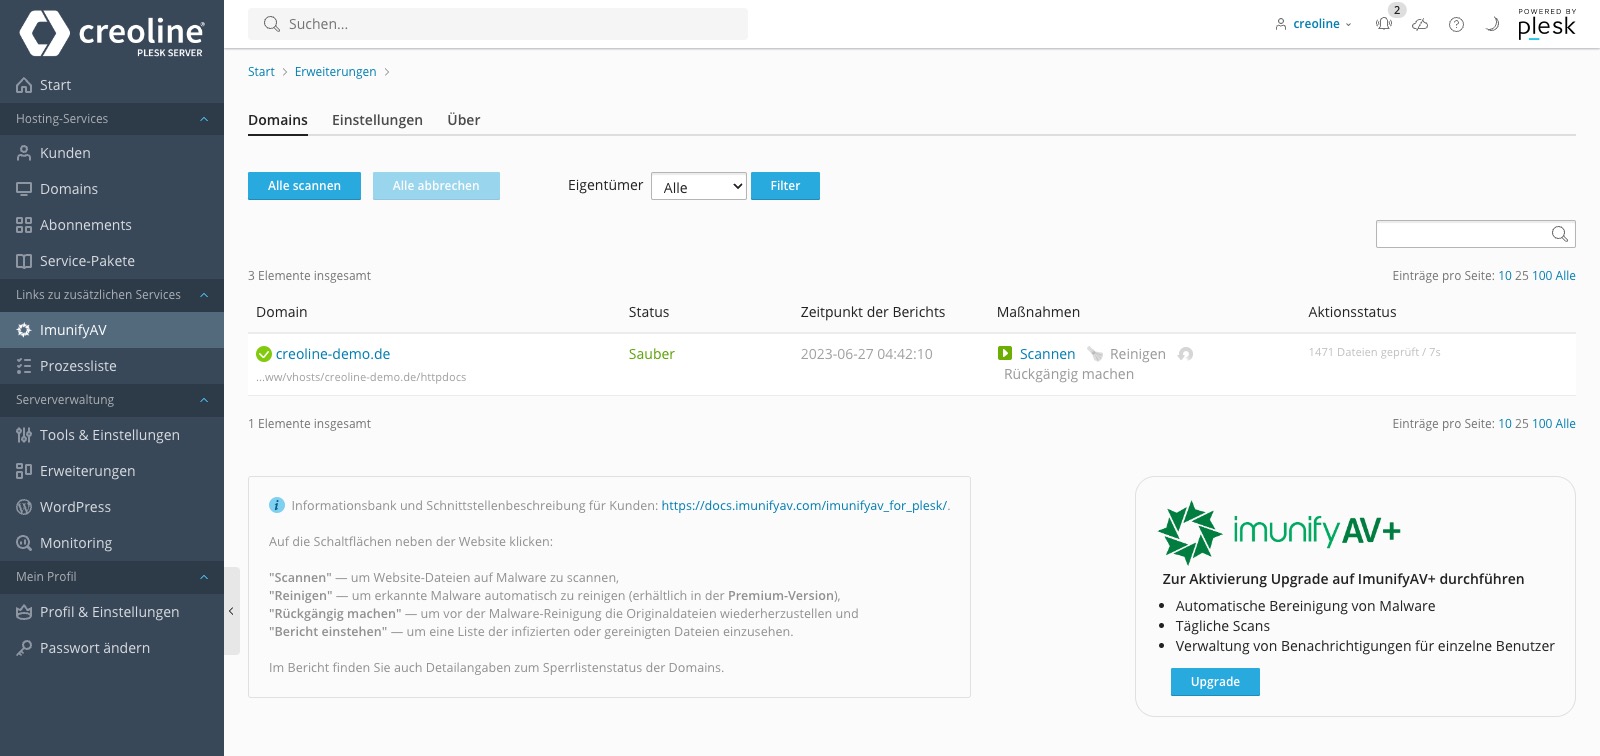Click the magnifier icon in table search
Image resolution: width=1600 pixels, height=756 pixels.
click(x=1560, y=234)
